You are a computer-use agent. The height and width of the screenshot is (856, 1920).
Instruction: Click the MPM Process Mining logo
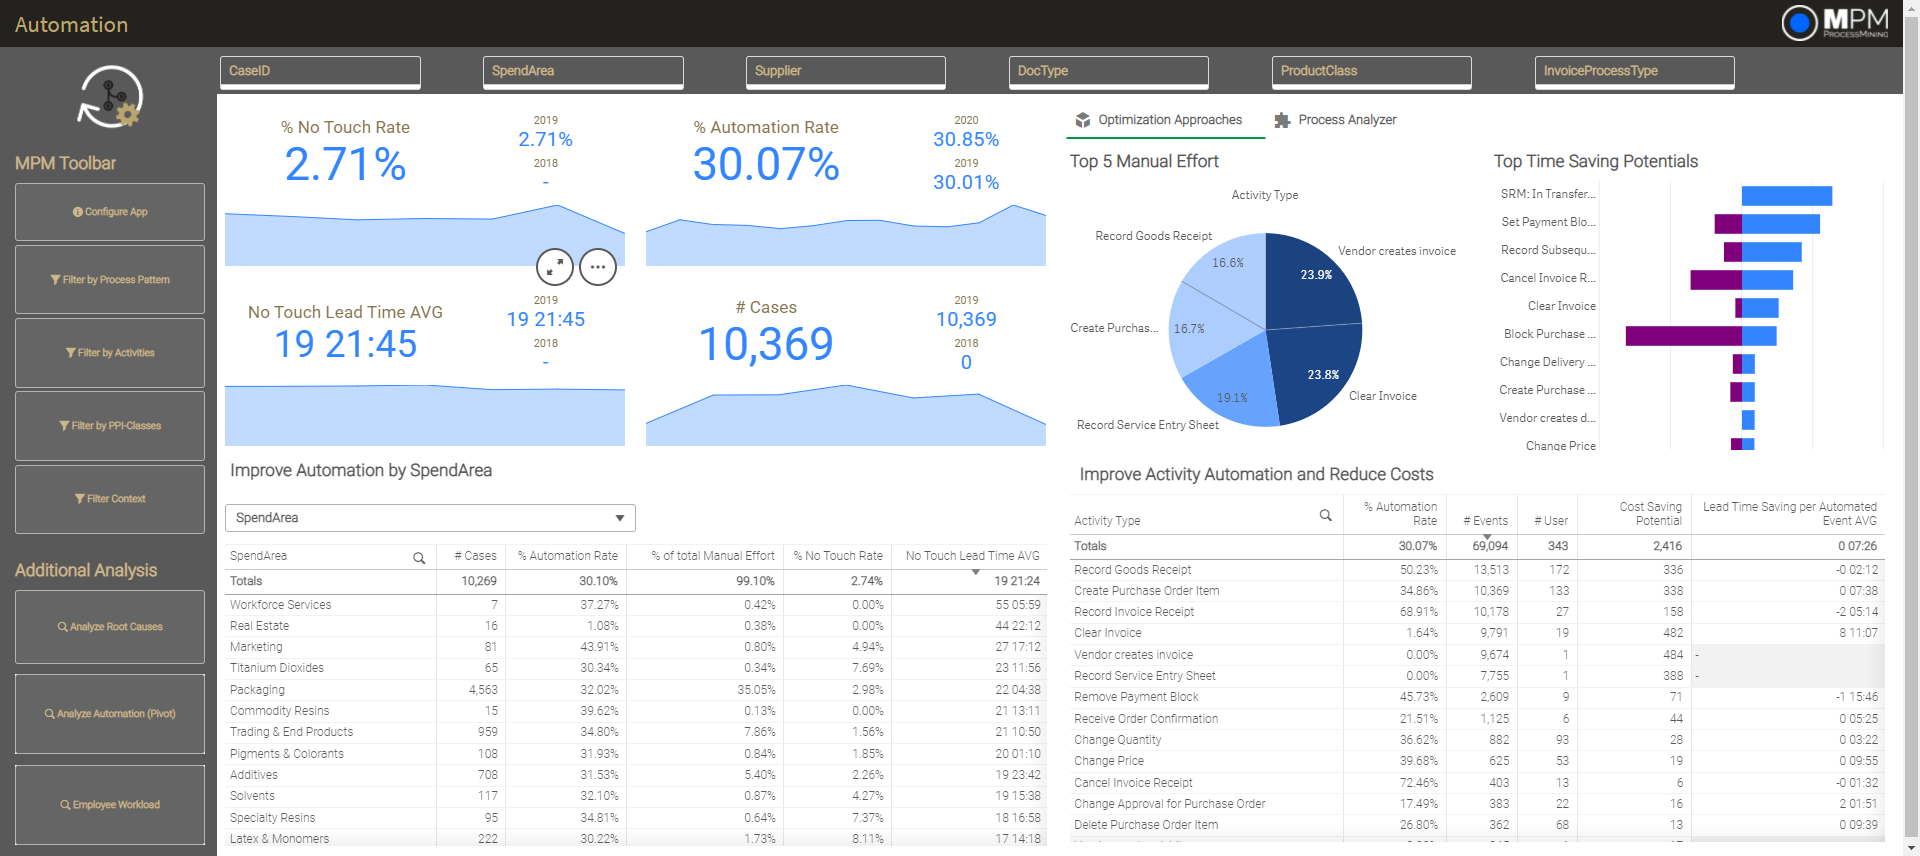point(1835,23)
